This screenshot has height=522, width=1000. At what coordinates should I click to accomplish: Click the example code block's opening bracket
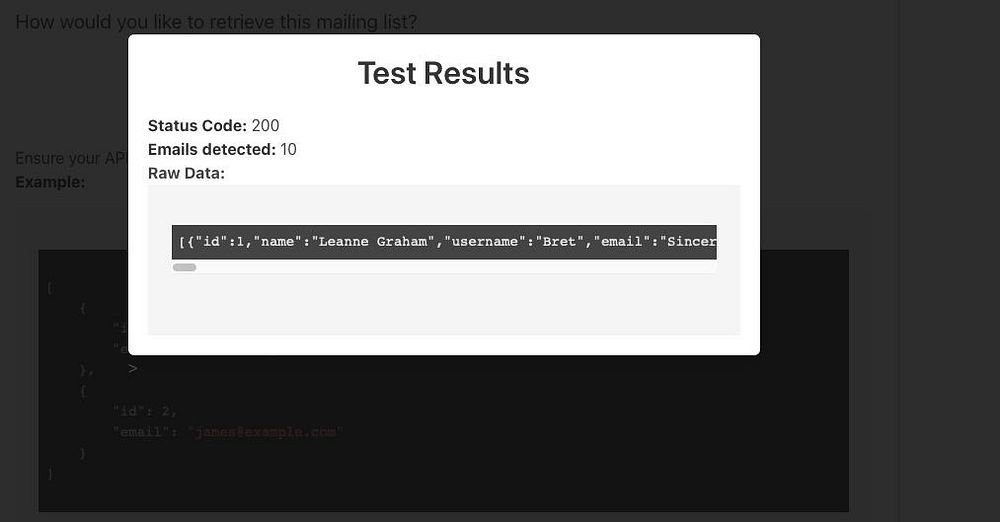(49, 288)
